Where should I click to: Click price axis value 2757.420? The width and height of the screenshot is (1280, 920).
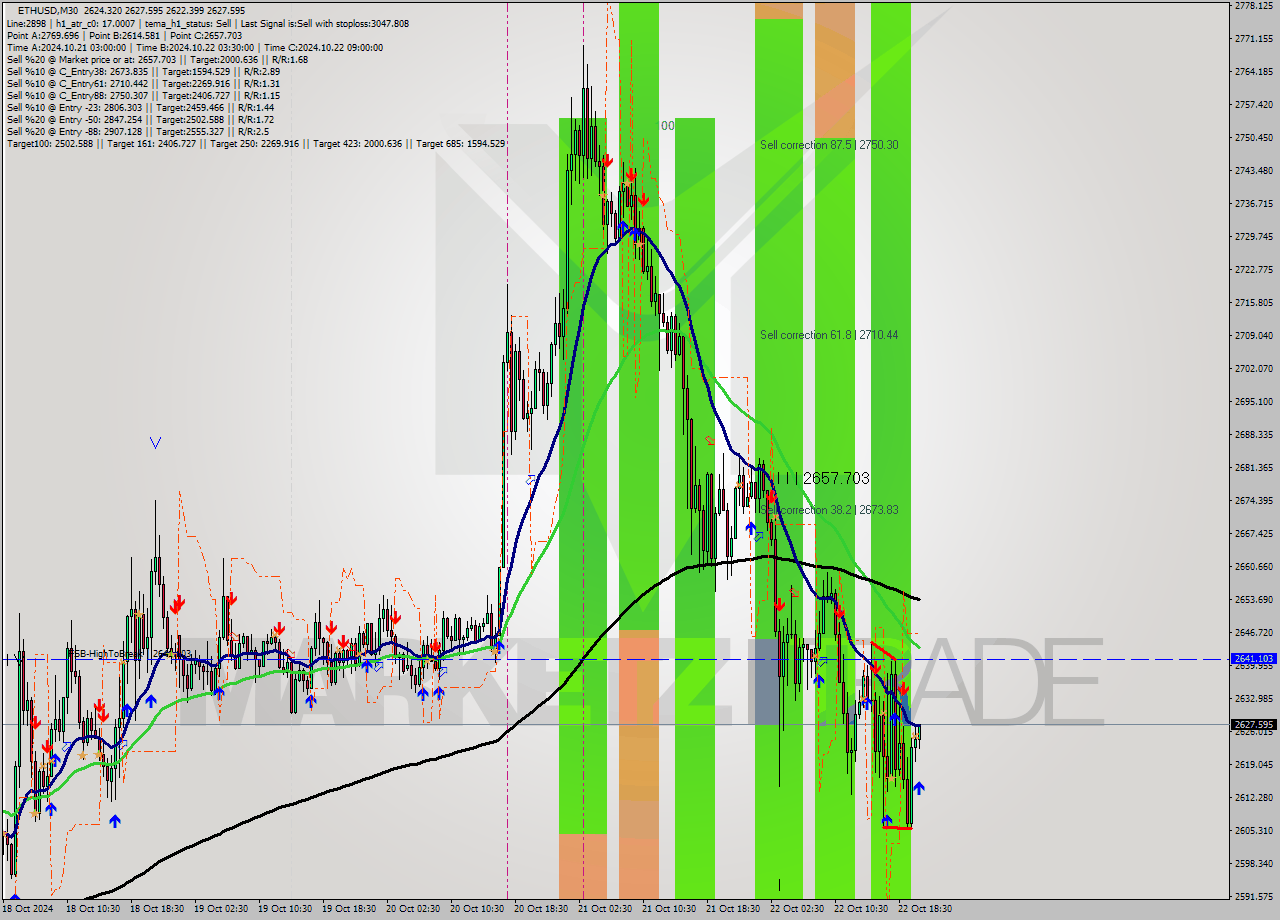point(1253,104)
